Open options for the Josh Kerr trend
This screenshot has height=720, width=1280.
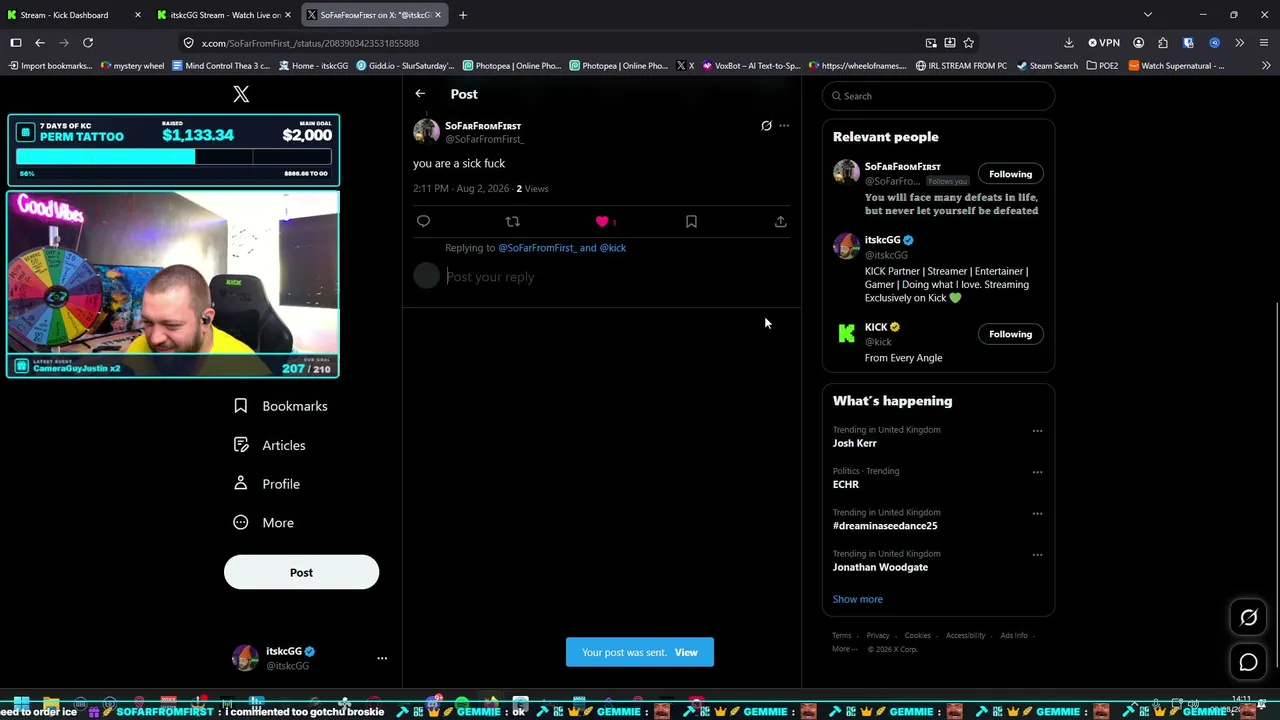(1037, 431)
